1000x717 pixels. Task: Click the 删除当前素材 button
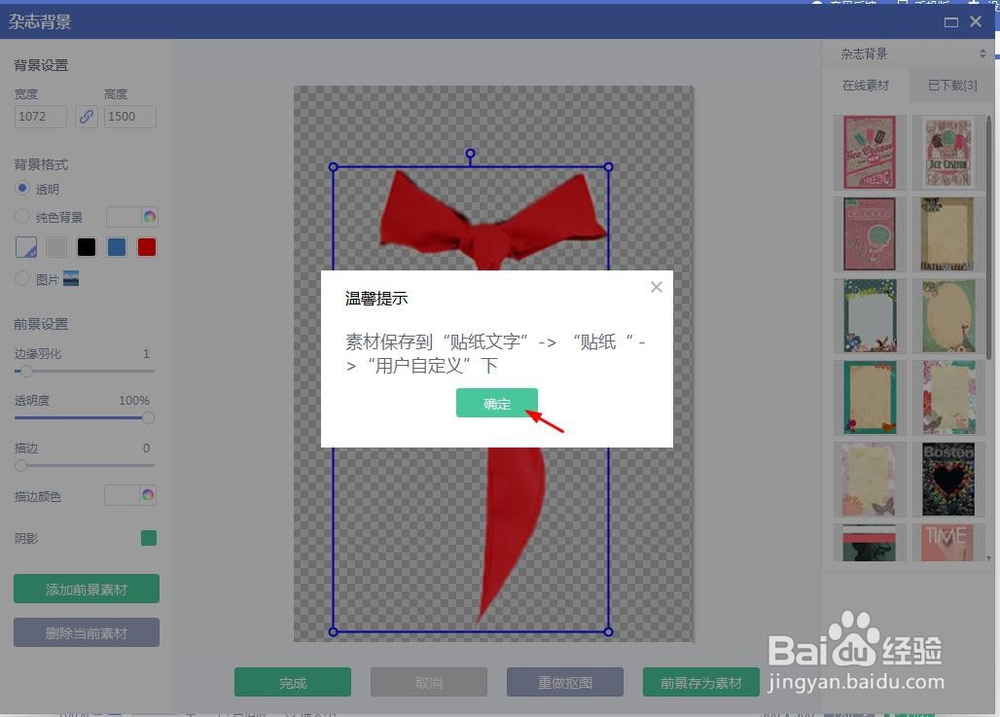click(87, 633)
